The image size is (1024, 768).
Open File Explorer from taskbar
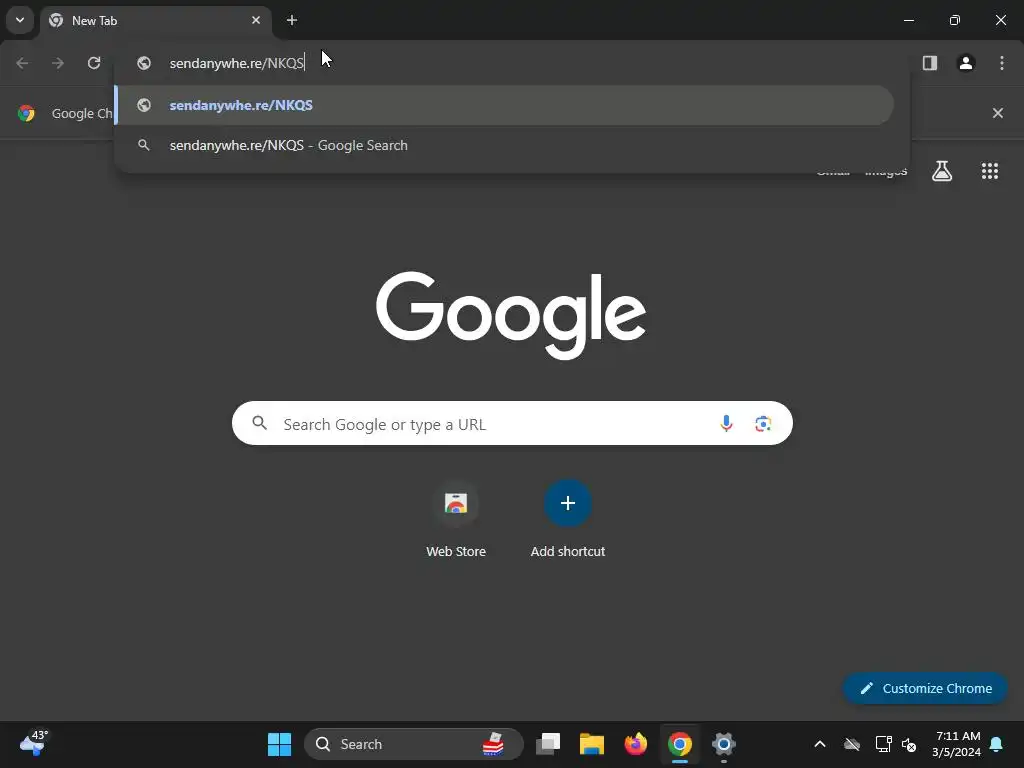[592, 744]
